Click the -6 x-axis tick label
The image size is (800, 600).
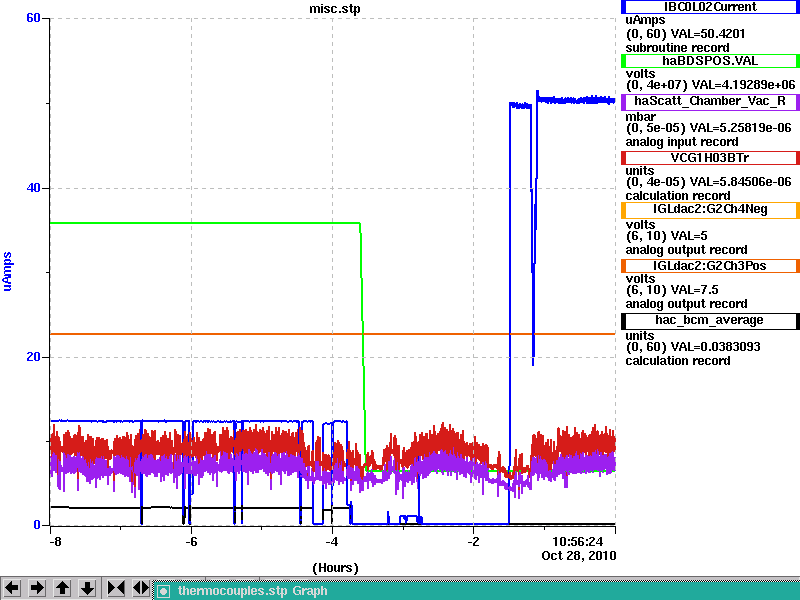coord(191,541)
